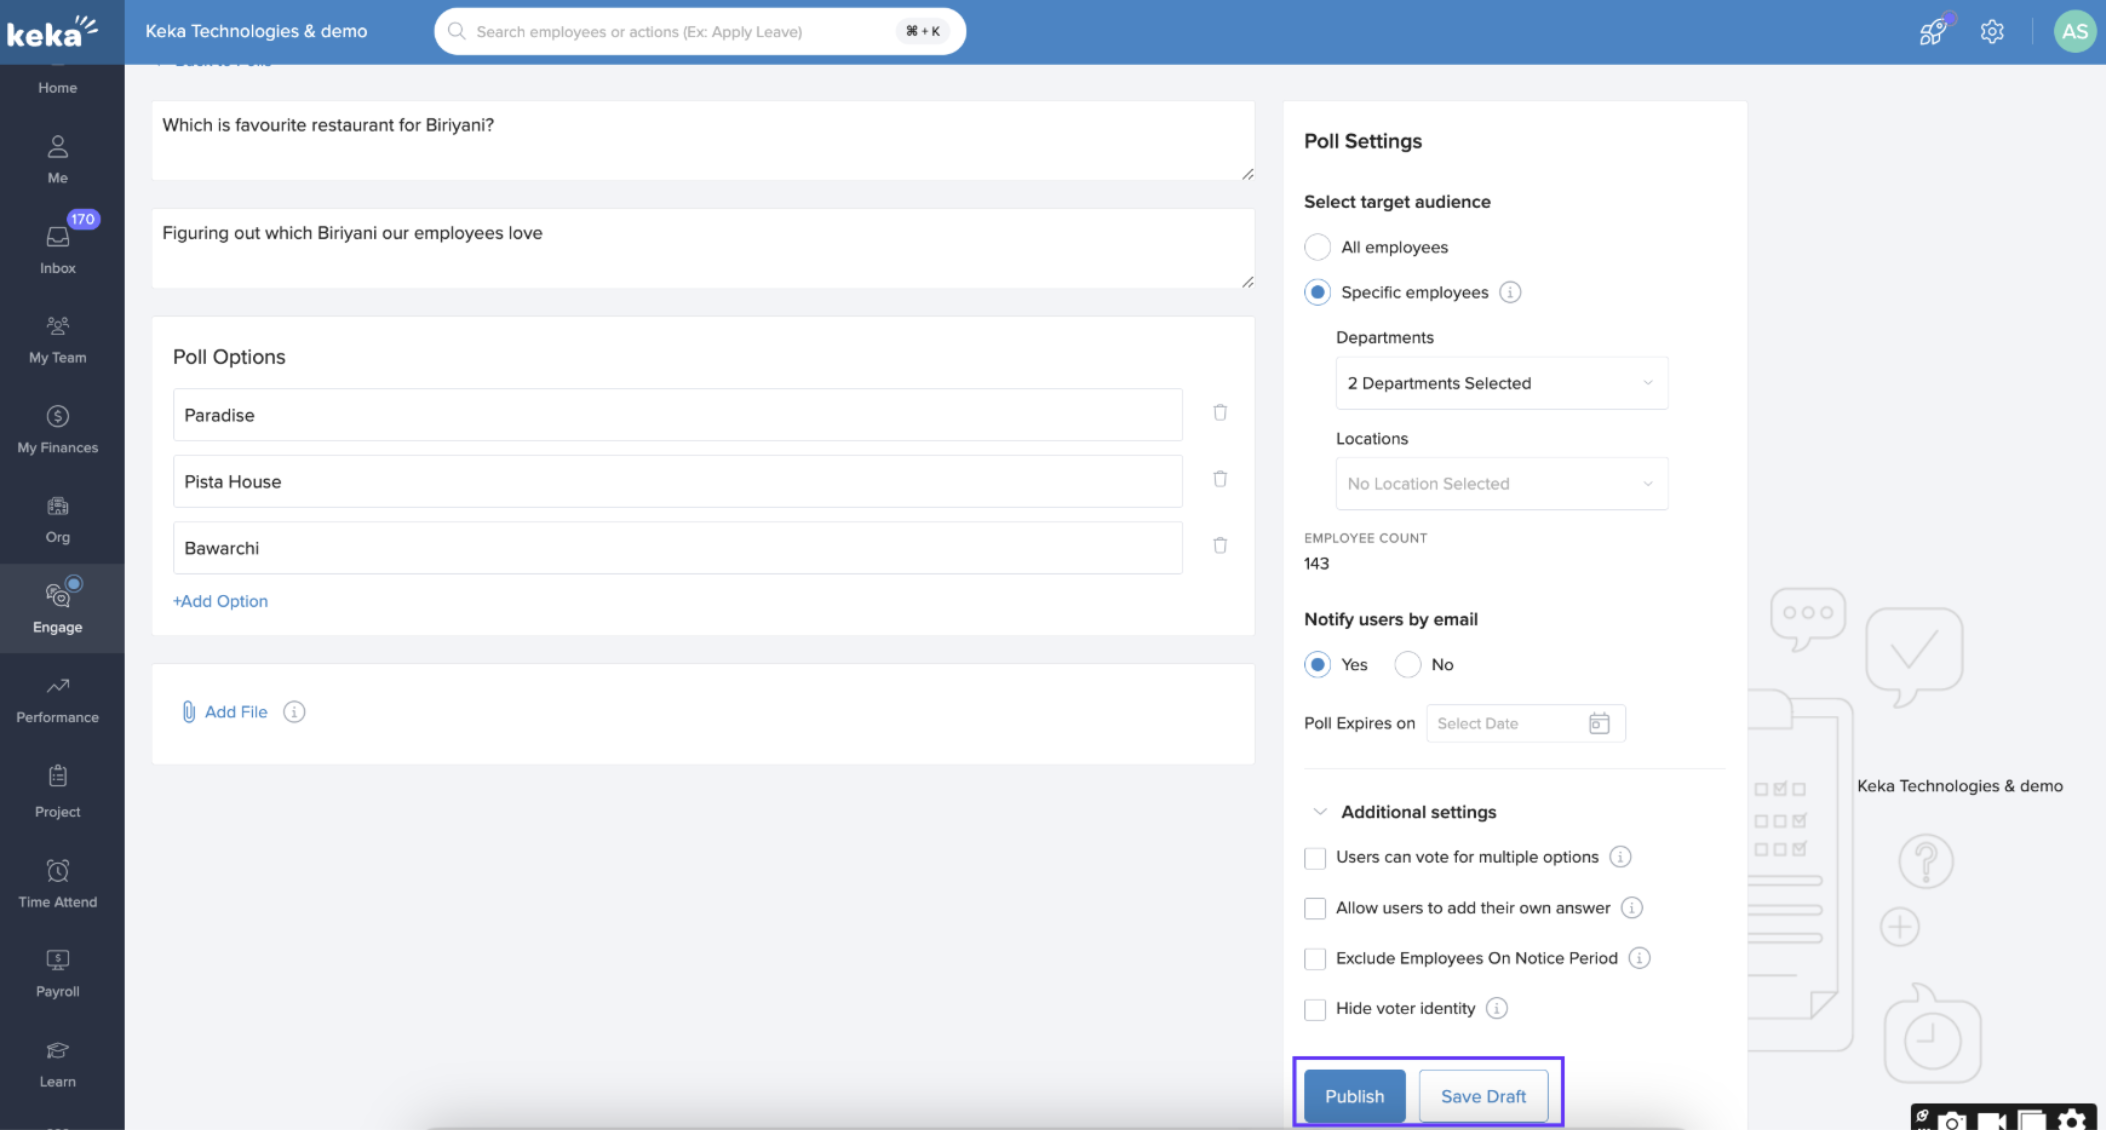Set Notify users by email to No

point(1407,664)
